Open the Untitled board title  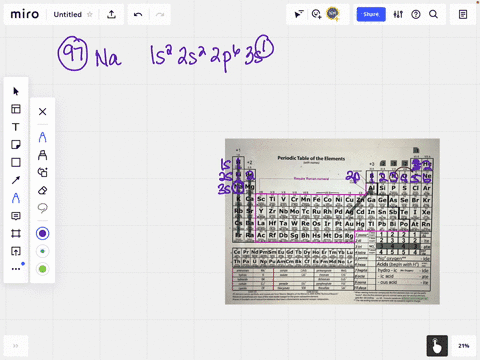pos(68,14)
